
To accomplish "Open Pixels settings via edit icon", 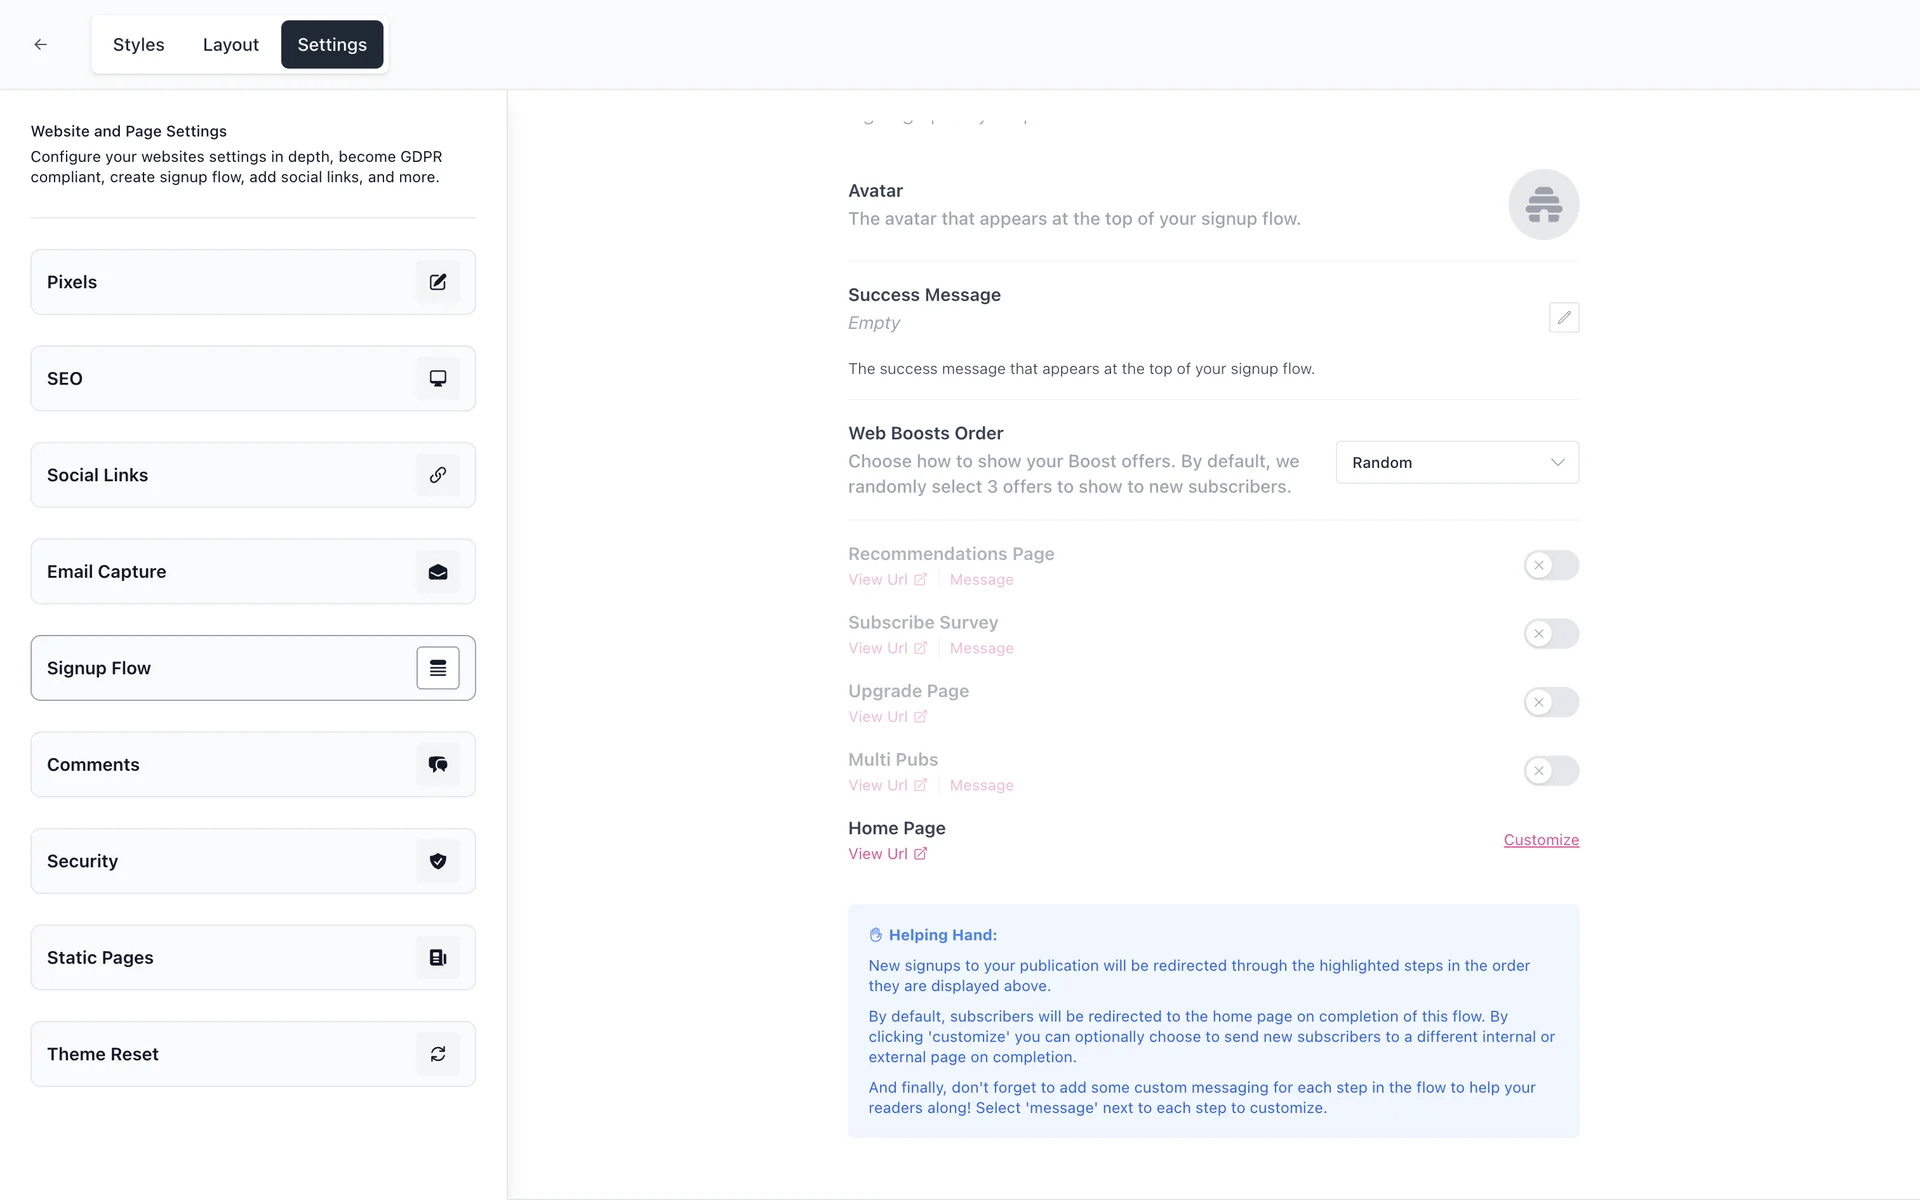I will (437, 282).
